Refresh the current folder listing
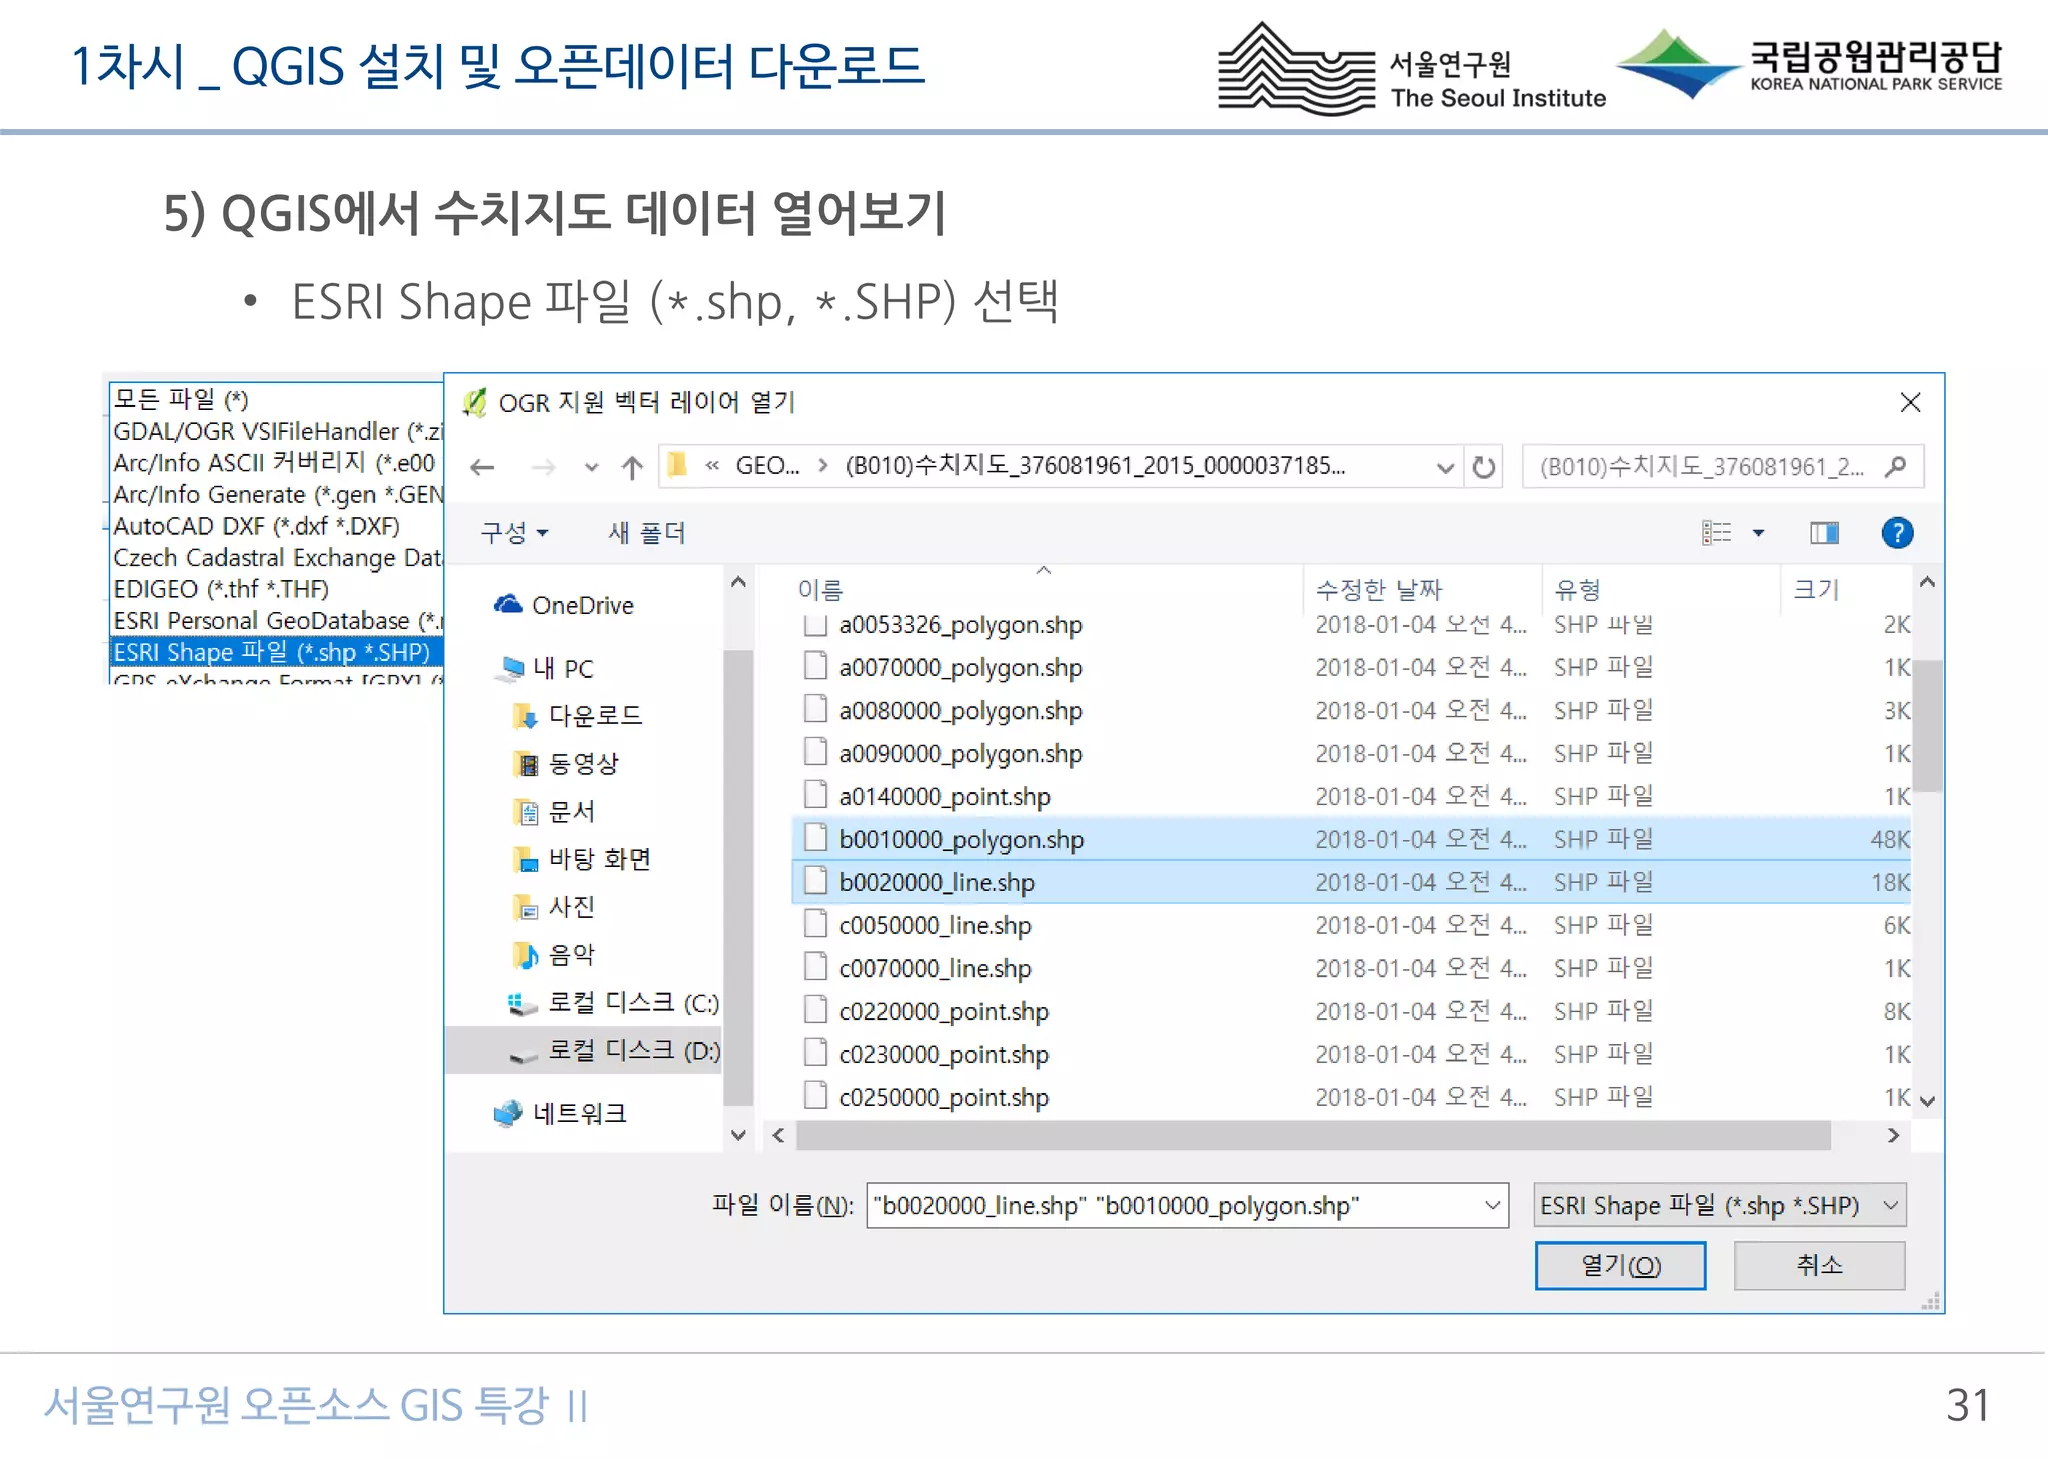Screen dimensions: 2048x1459 [x=1484, y=467]
